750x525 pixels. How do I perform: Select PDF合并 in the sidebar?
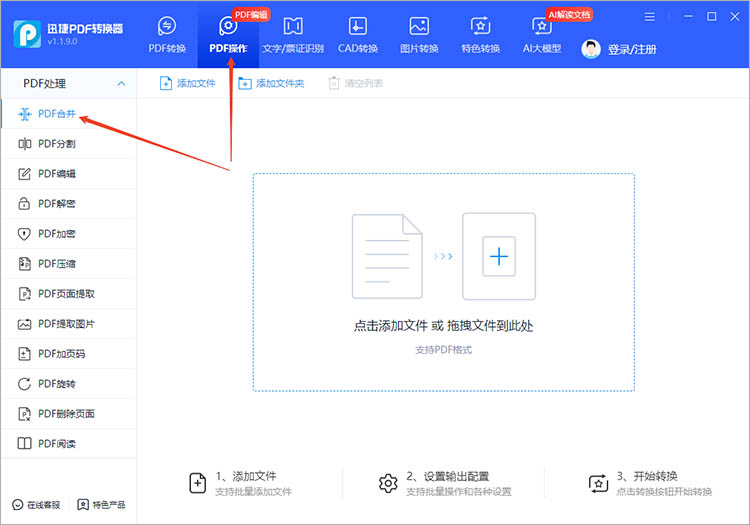[69, 114]
